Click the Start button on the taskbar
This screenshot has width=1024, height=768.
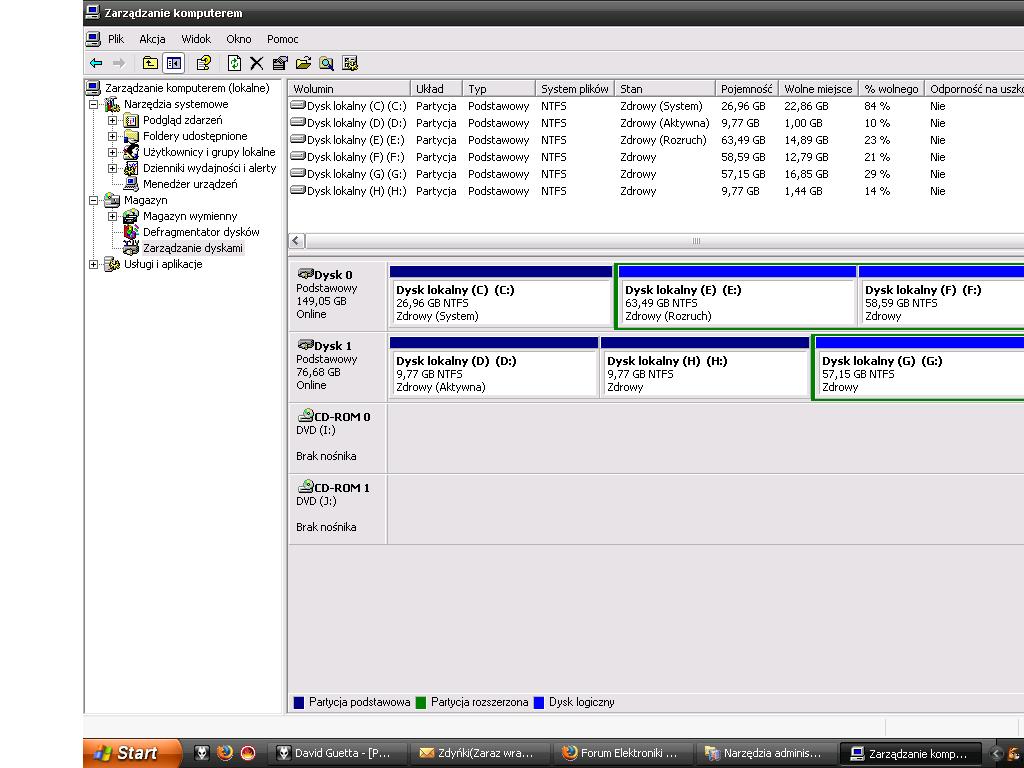[132, 753]
